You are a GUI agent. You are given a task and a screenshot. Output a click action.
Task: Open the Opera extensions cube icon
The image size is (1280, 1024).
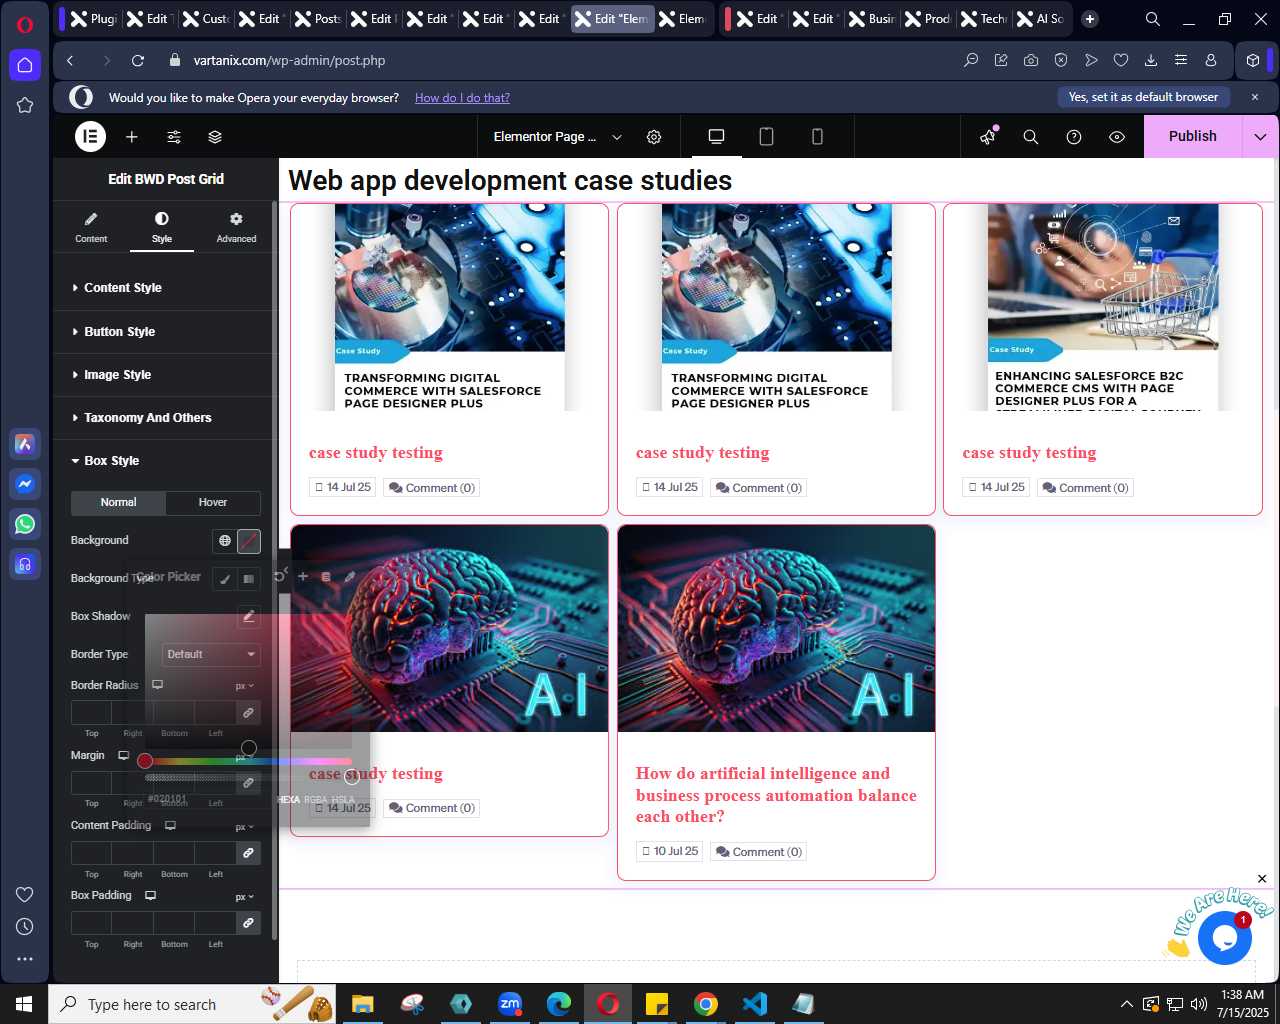(1253, 60)
